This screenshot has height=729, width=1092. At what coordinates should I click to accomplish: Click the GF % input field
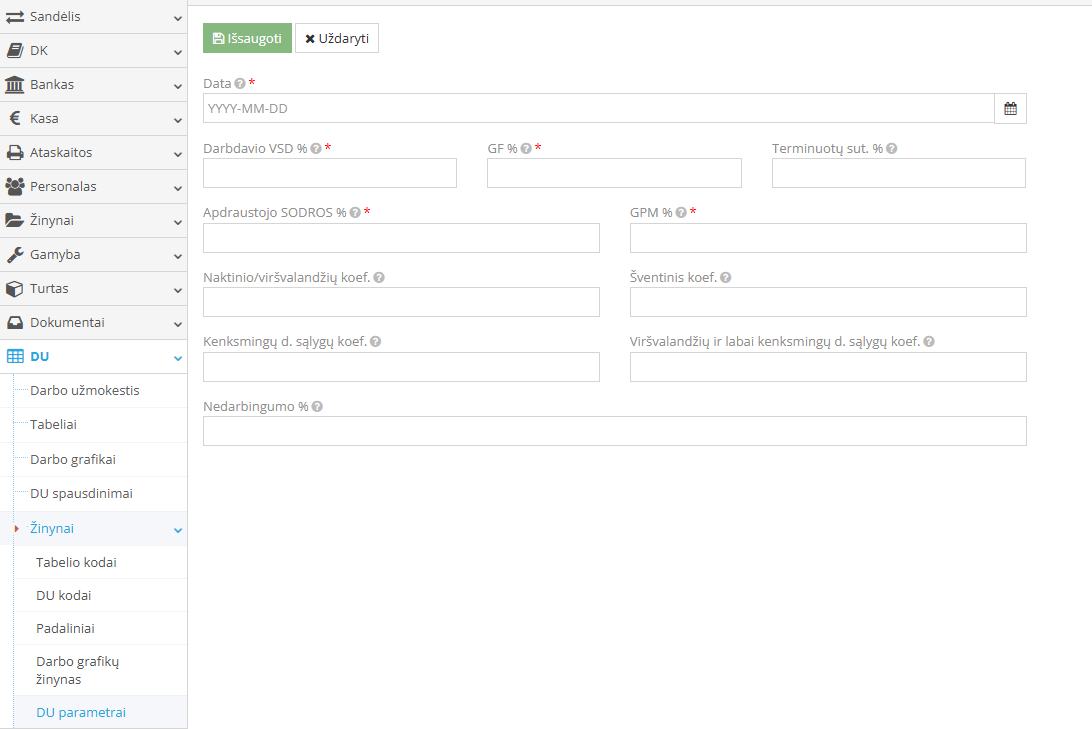[x=614, y=173]
